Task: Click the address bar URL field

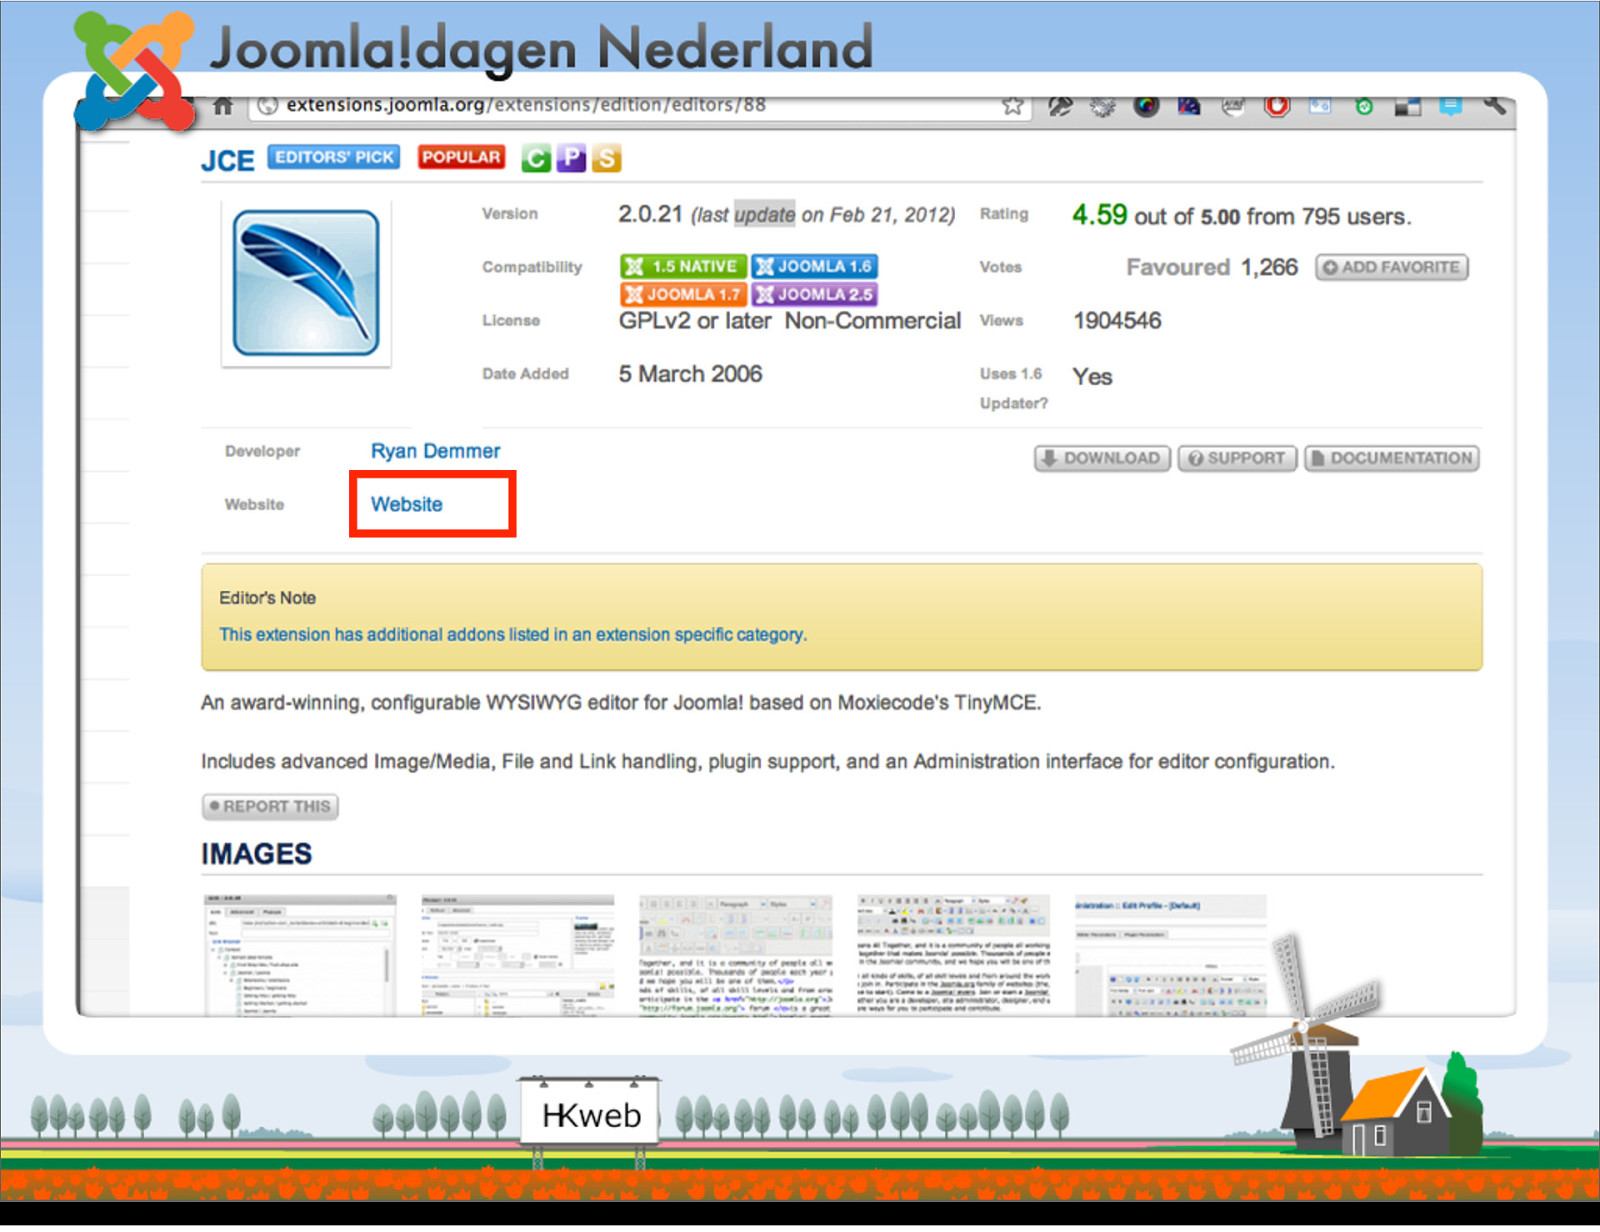Action: point(640,105)
